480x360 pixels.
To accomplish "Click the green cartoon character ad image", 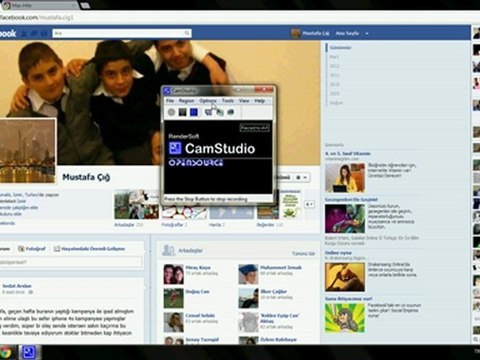I will [x=345, y=318].
